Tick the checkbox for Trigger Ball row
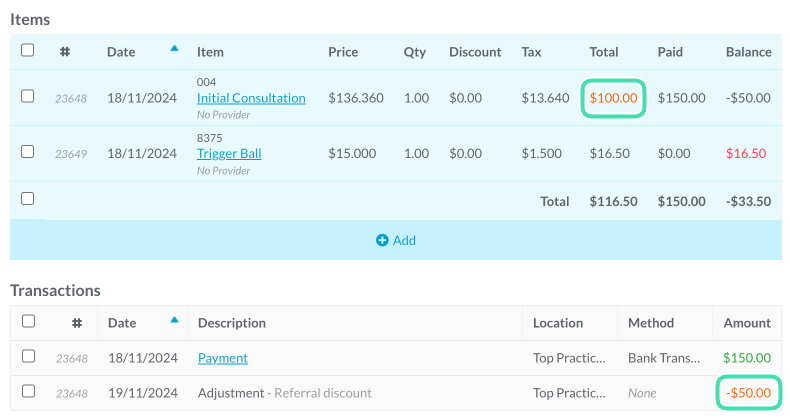The width and height of the screenshot is (790, 419). coord(28,152)
